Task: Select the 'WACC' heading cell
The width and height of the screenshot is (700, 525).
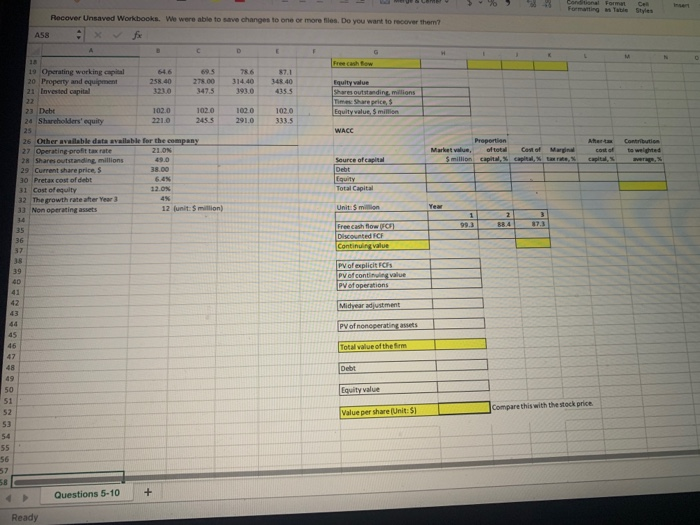Action: click(x=344, y=130)
